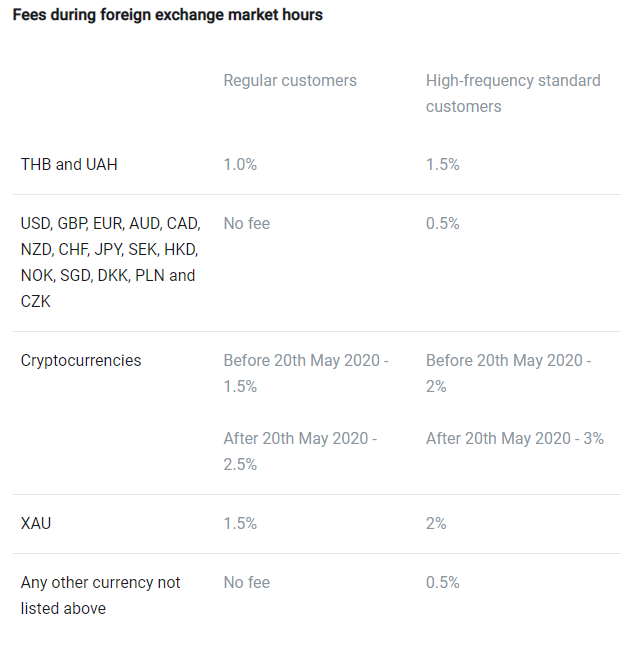Click the 2% fee in the XAU row
Image resolution: width=630 pixels, height=661 pixels.
point(436,524)
